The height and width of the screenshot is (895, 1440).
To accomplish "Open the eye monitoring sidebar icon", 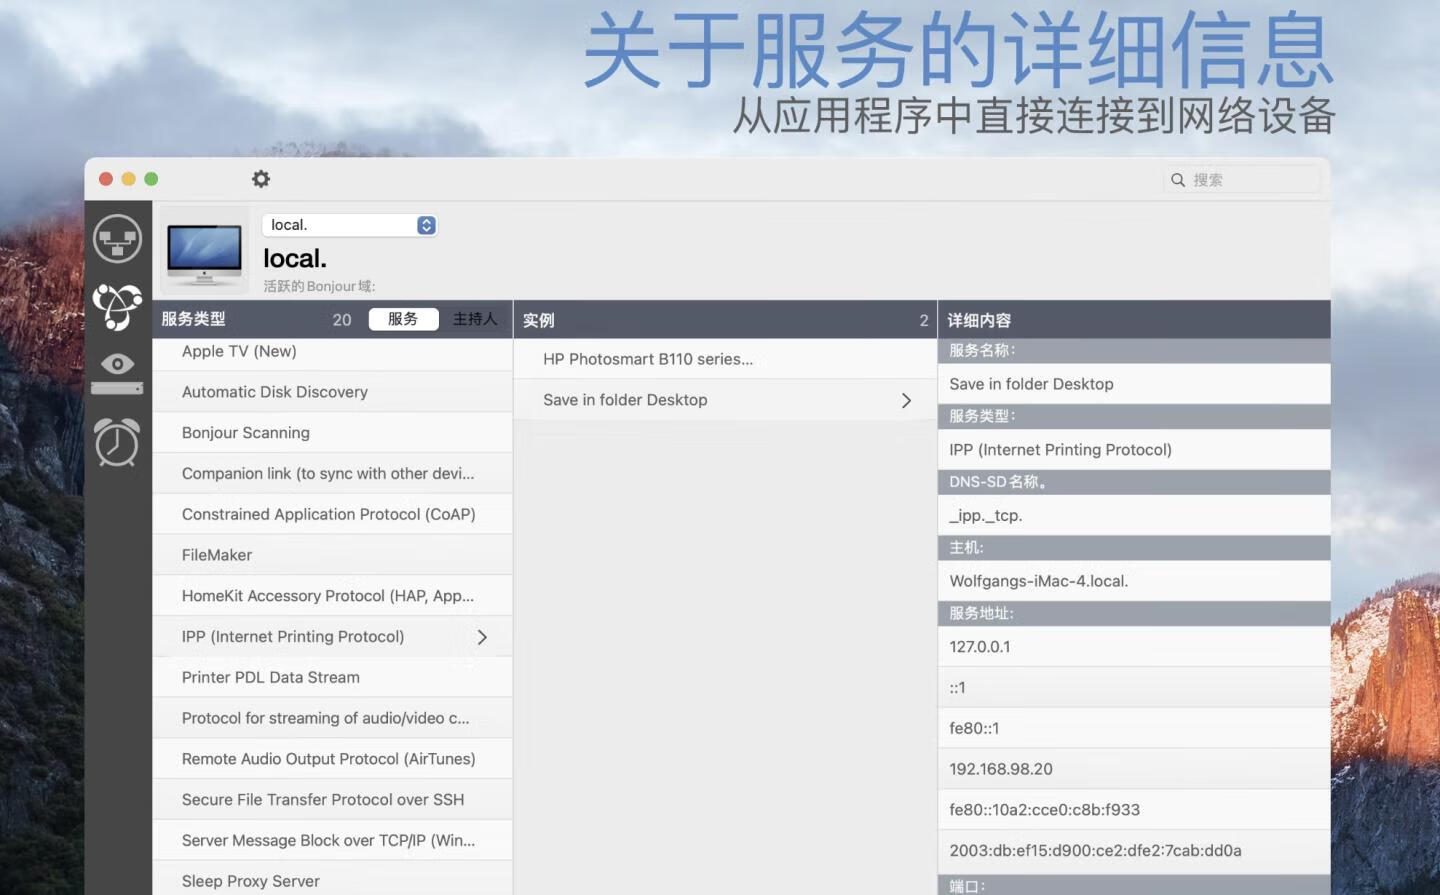I will coord(117,371).
